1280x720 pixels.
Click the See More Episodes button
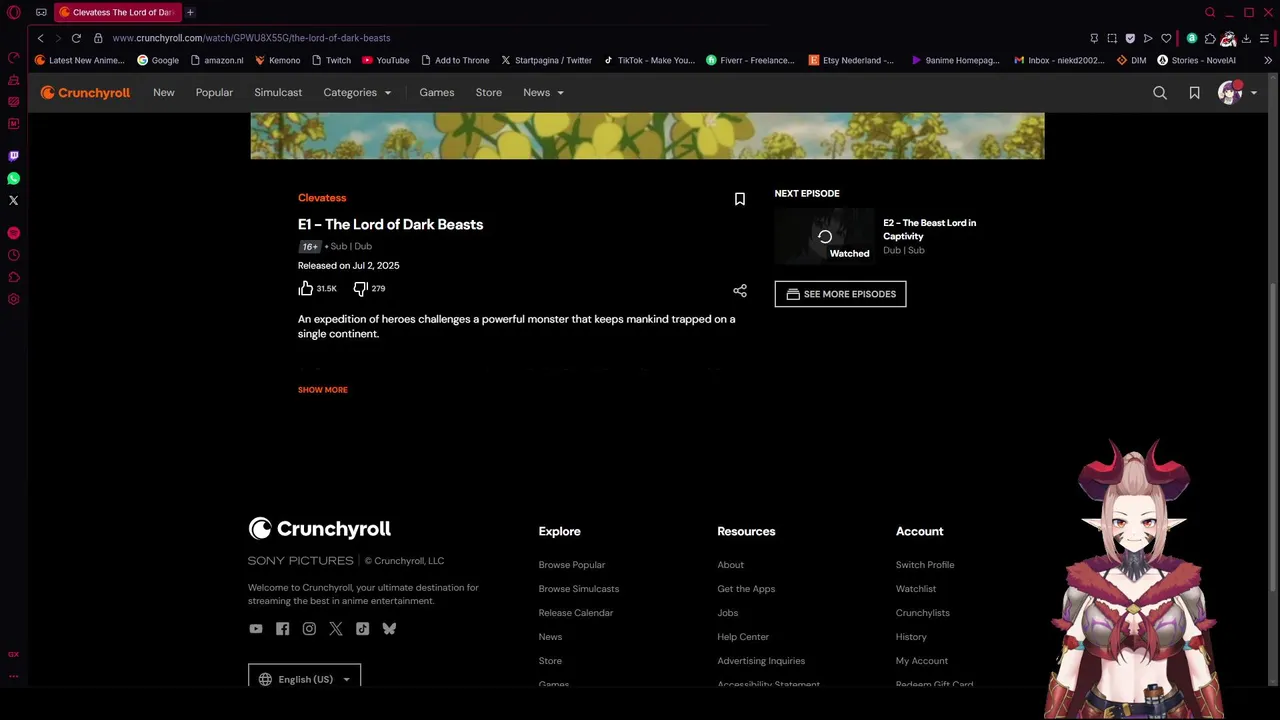840,294
